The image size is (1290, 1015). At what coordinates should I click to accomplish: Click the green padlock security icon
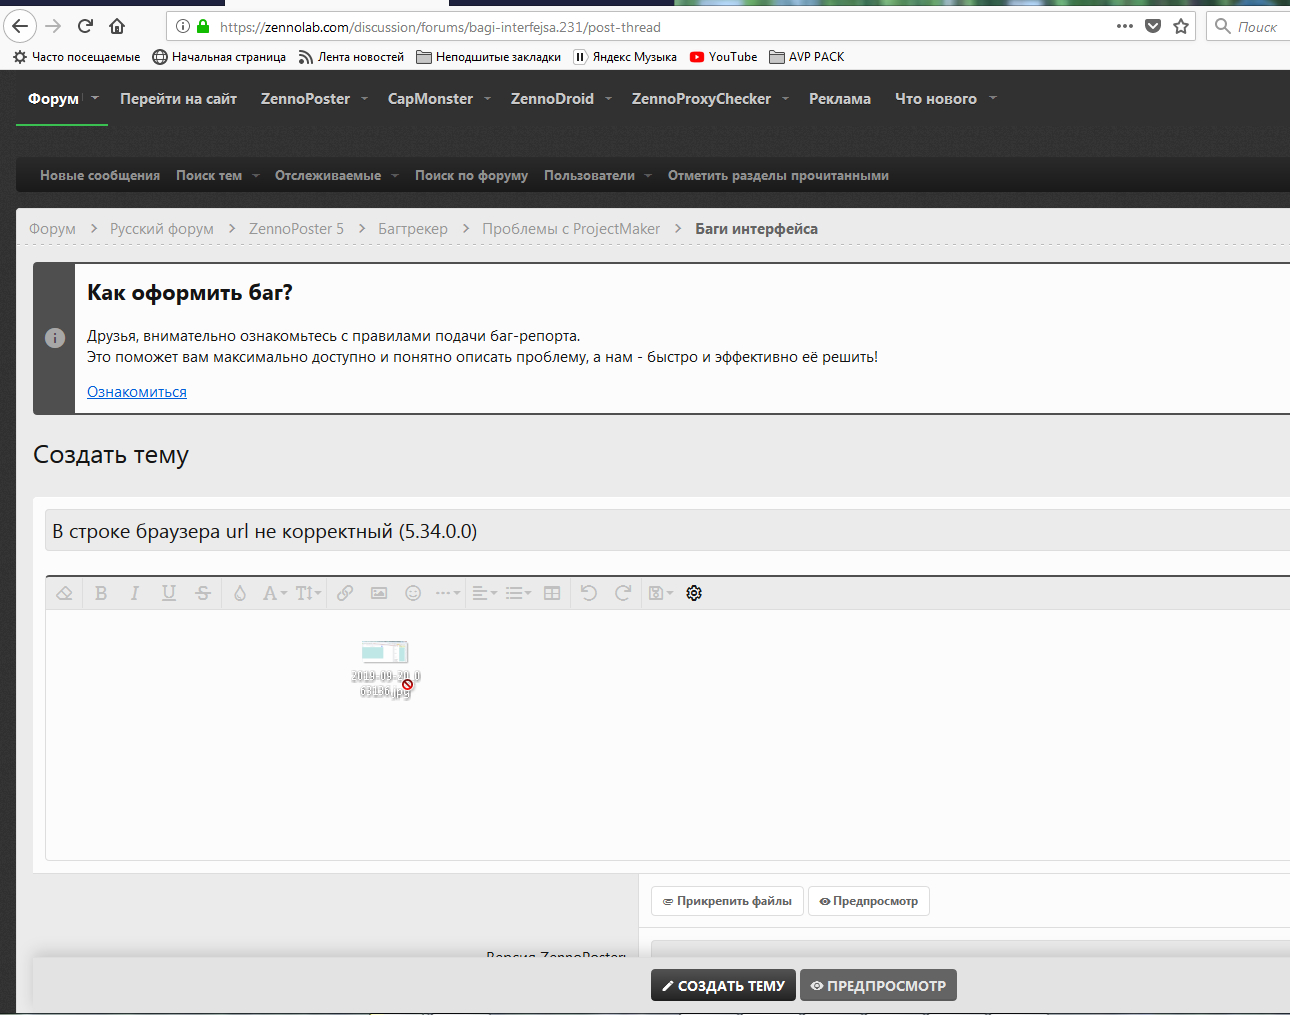203,27
